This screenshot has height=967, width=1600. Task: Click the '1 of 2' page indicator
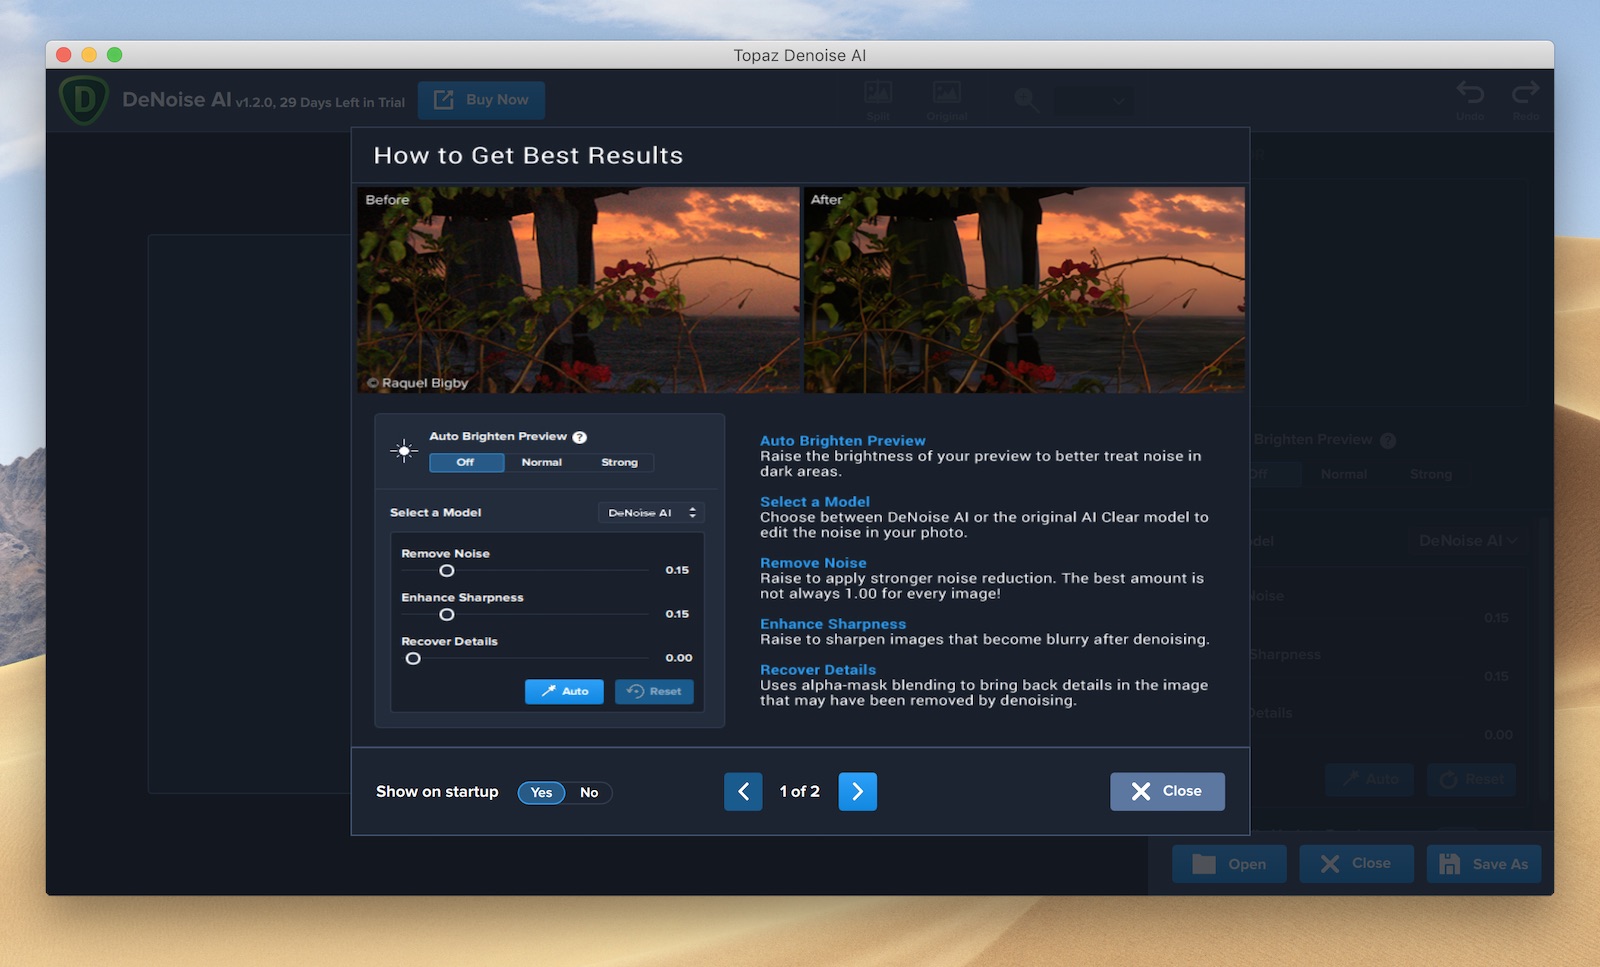tap(800, 791)
